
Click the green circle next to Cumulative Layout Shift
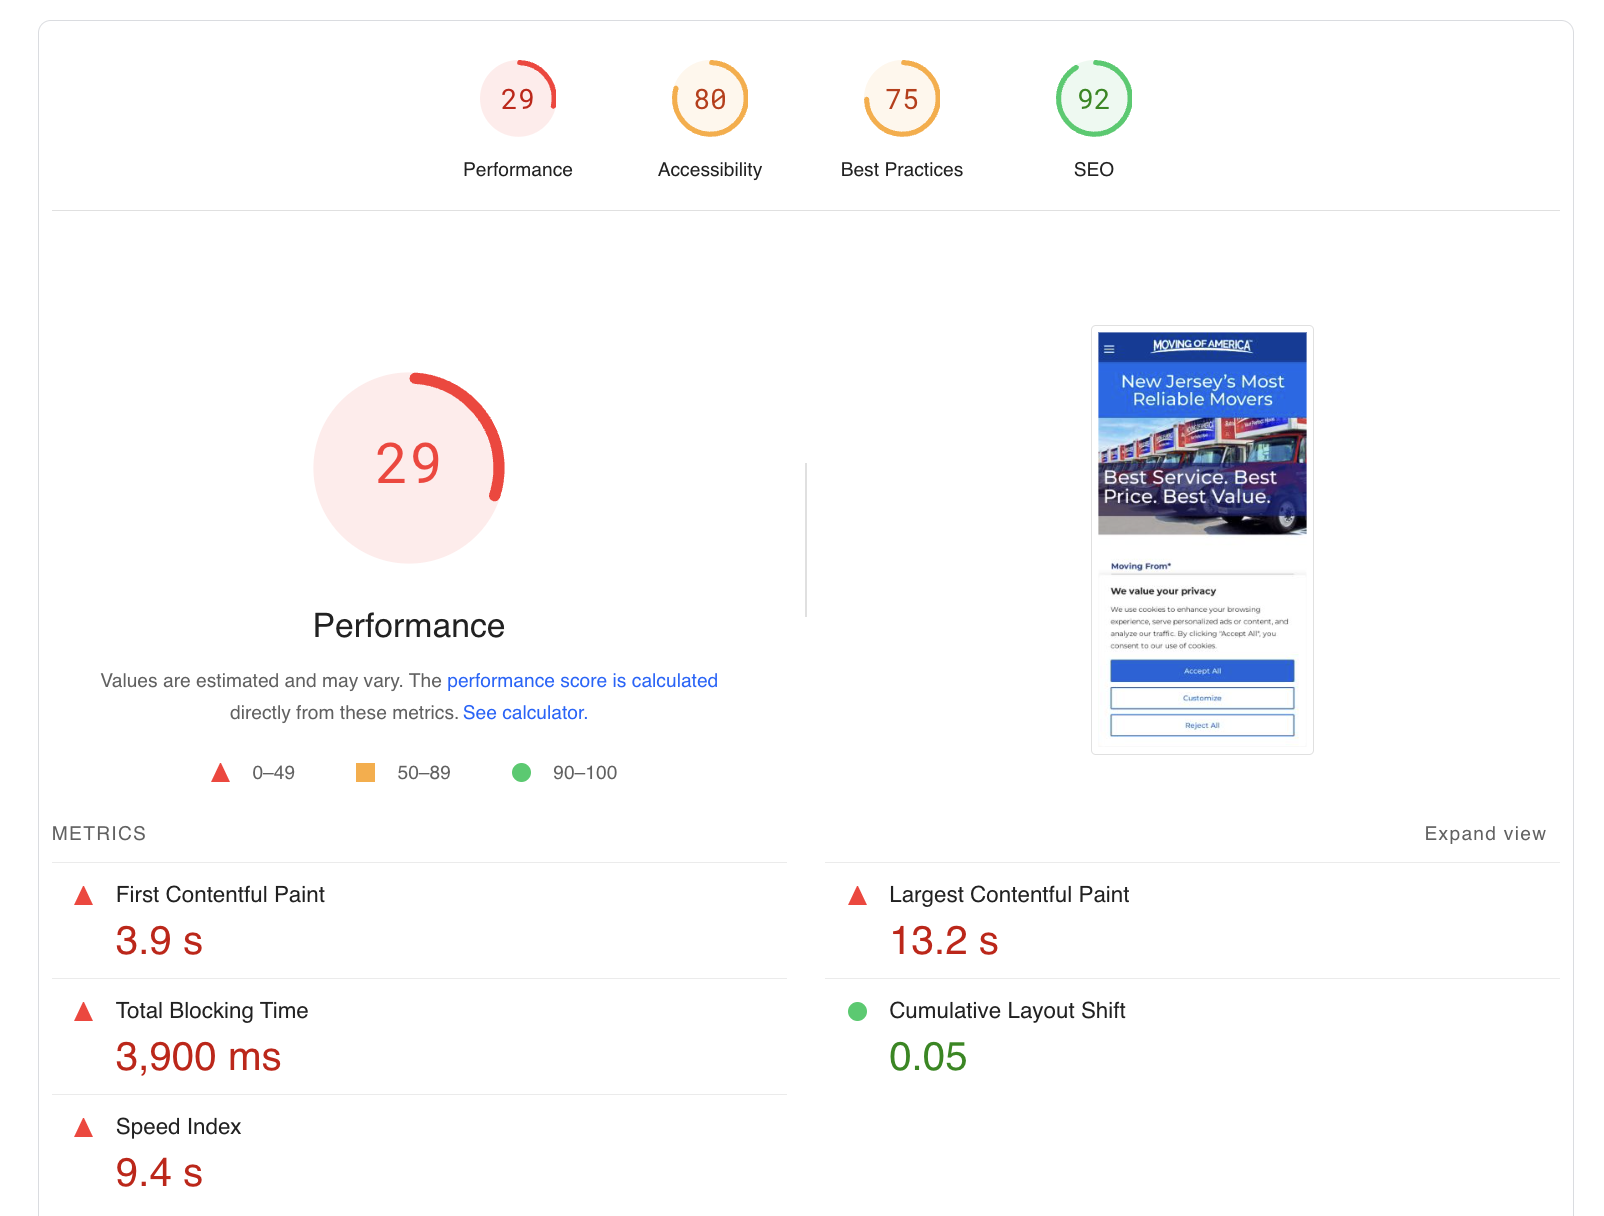(x=857, y=1011)
